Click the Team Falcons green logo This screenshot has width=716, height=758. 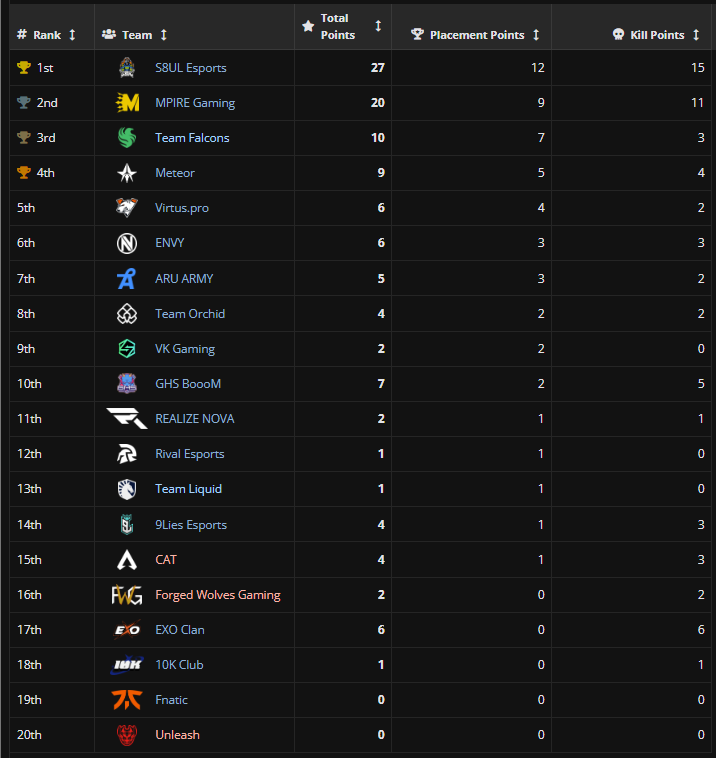127,138
